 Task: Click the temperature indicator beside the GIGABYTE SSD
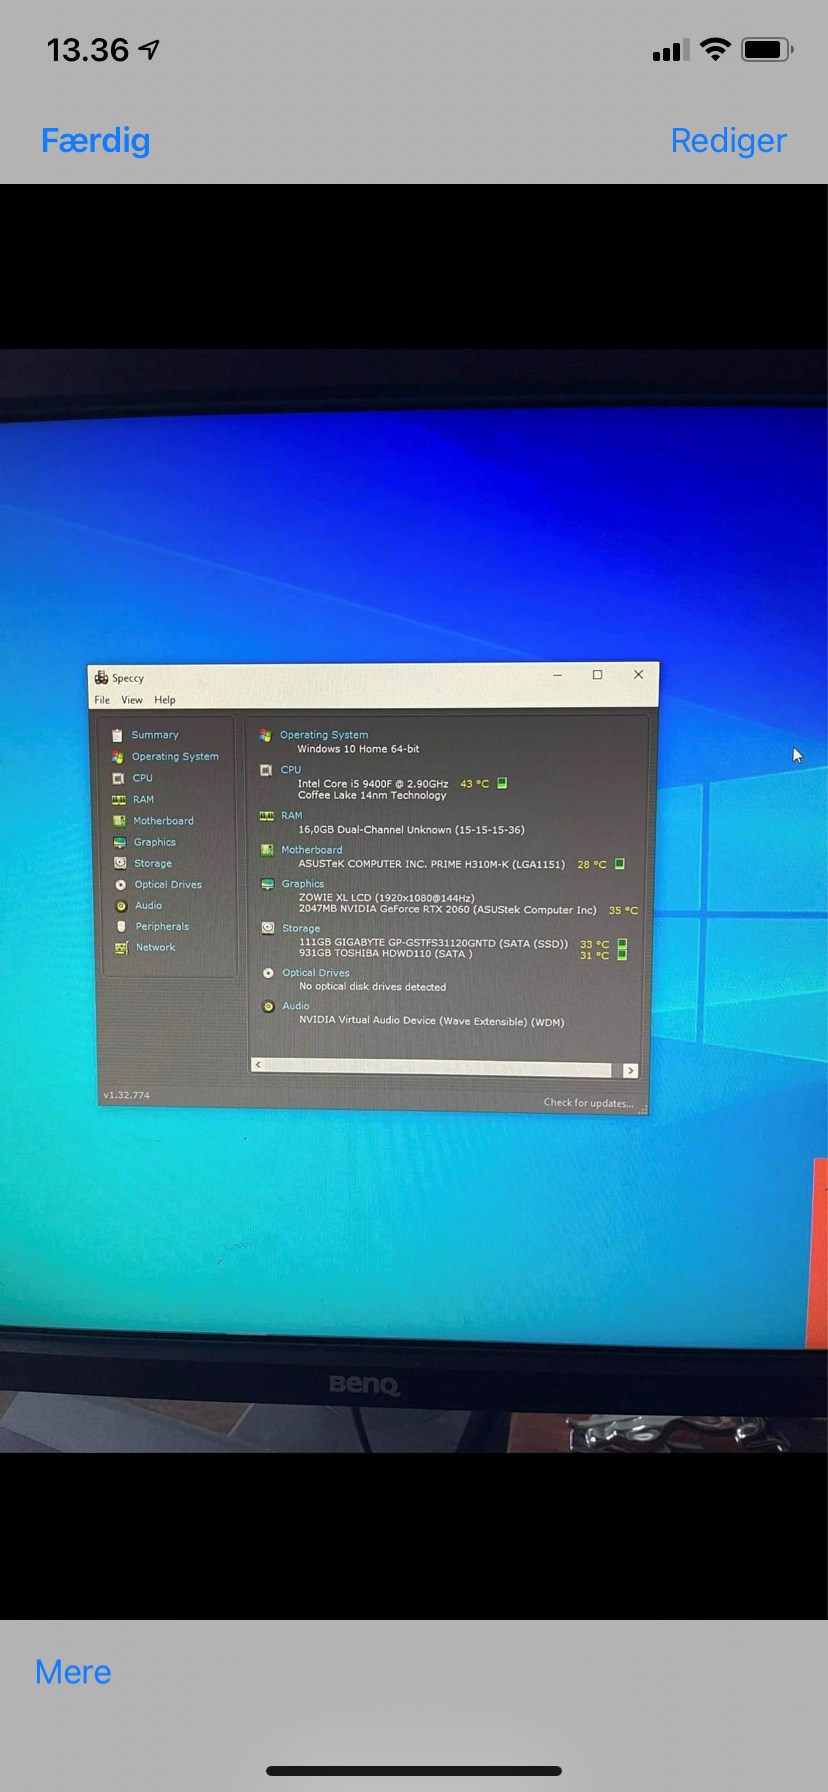point(622,944)
